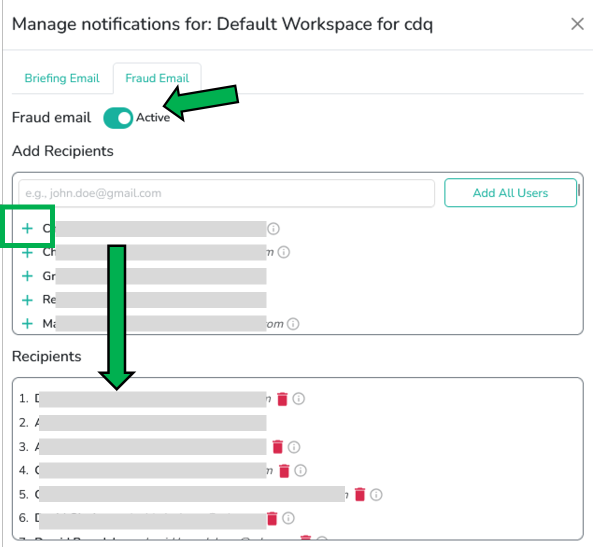Screen dimensions: 593x547
Task: Switch to the Briefing Email tab
Action: pyautogui.click(x=62, y=78)
